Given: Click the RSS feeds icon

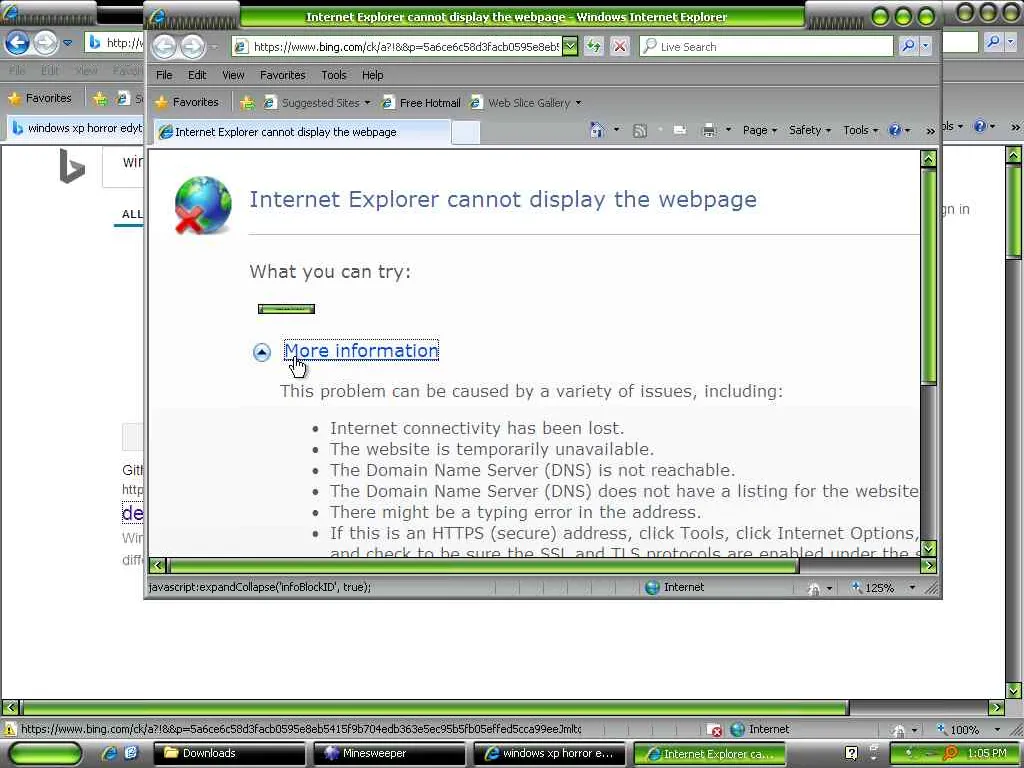Looking at the screenshot, I should click(x=640, y=131).
